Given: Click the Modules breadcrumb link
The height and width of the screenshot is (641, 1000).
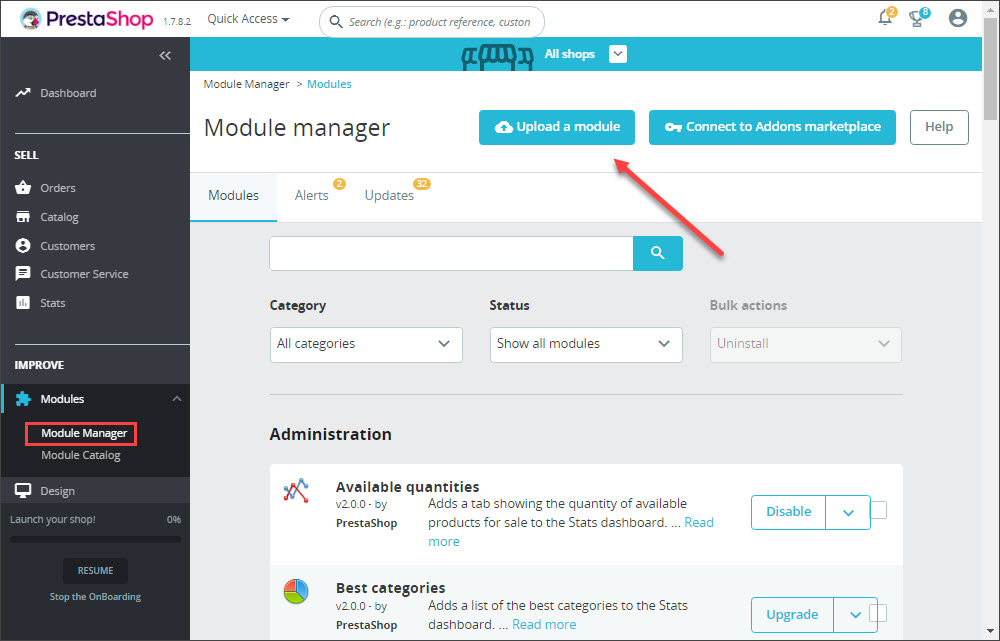Looking at the screenshot, I should 329,84.
